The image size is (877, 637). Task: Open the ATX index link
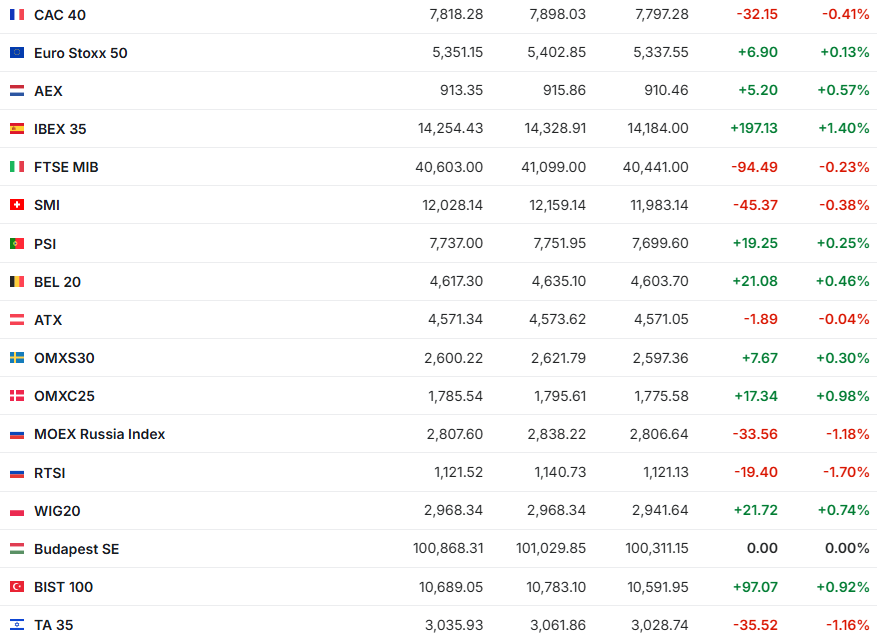click(x=48, y=320)
